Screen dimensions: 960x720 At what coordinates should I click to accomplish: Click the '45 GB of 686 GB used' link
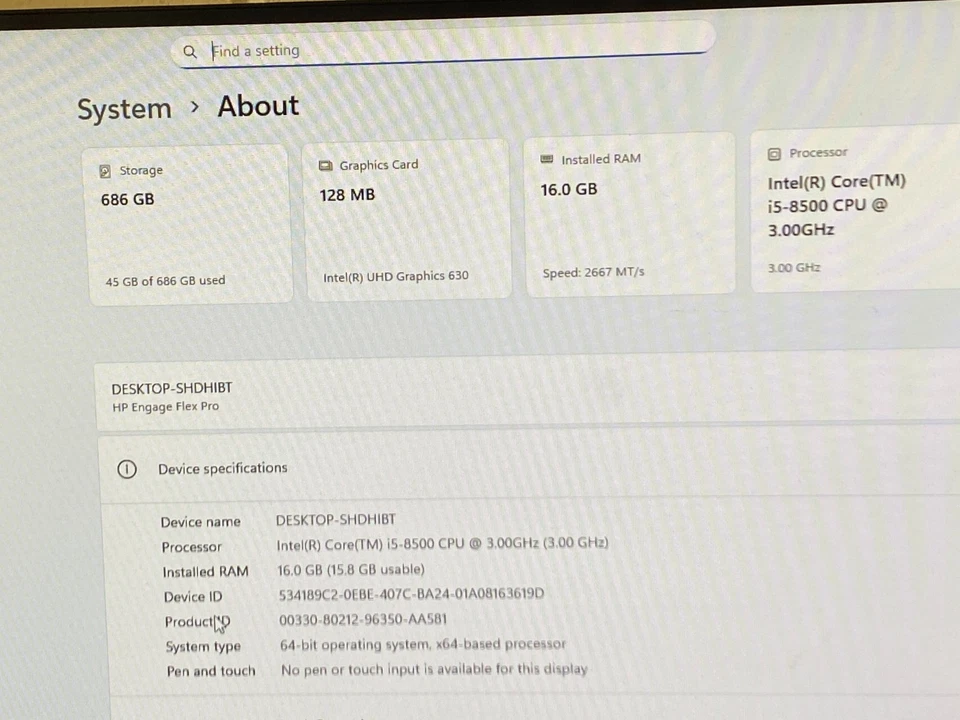164,280
